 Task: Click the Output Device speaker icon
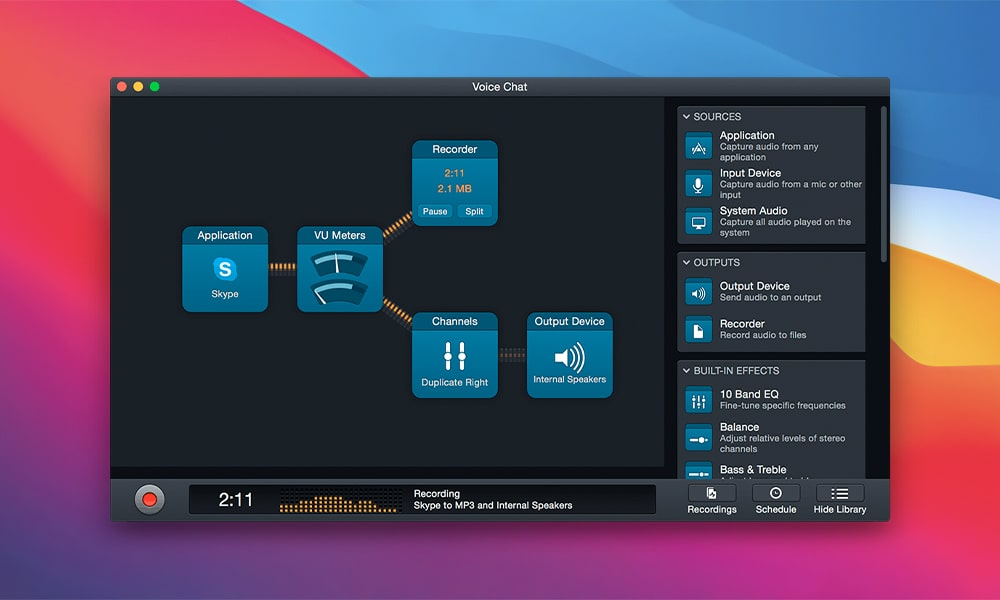click(x=698, y=292)
